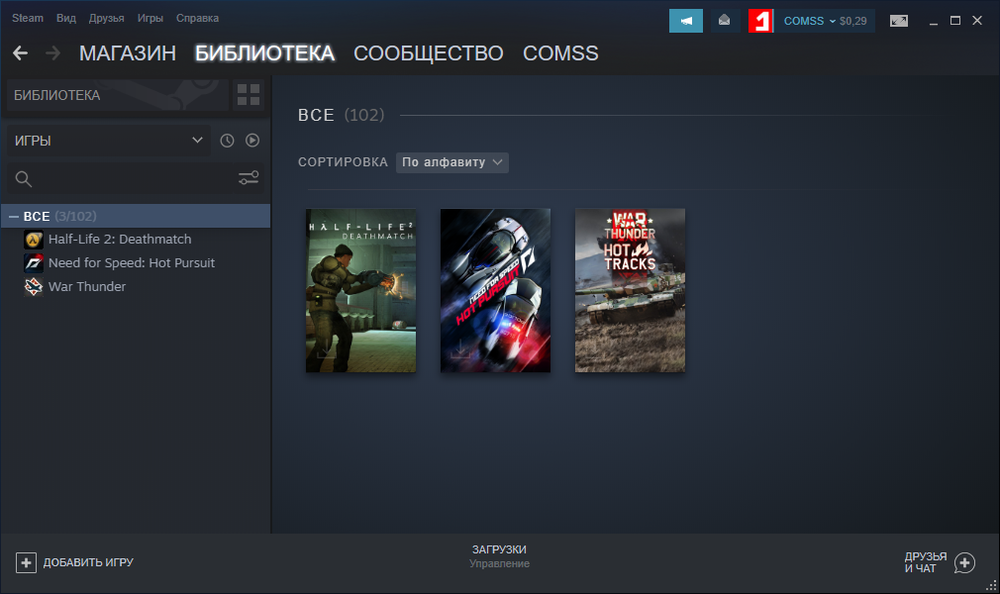The height and width of the screenshot is (594, 1000).
Task: Click into the library search field
Action: point(134,179)
